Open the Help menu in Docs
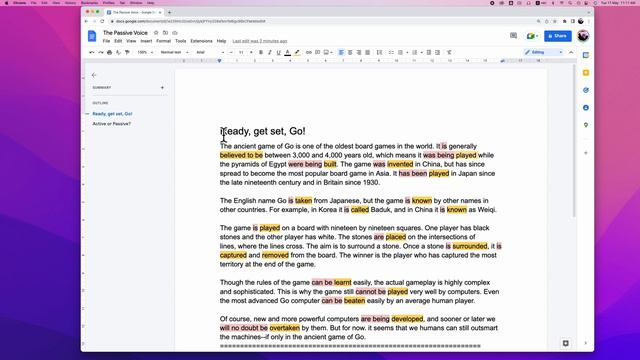The width and height of the screenshot is (640, 360). 221,41
